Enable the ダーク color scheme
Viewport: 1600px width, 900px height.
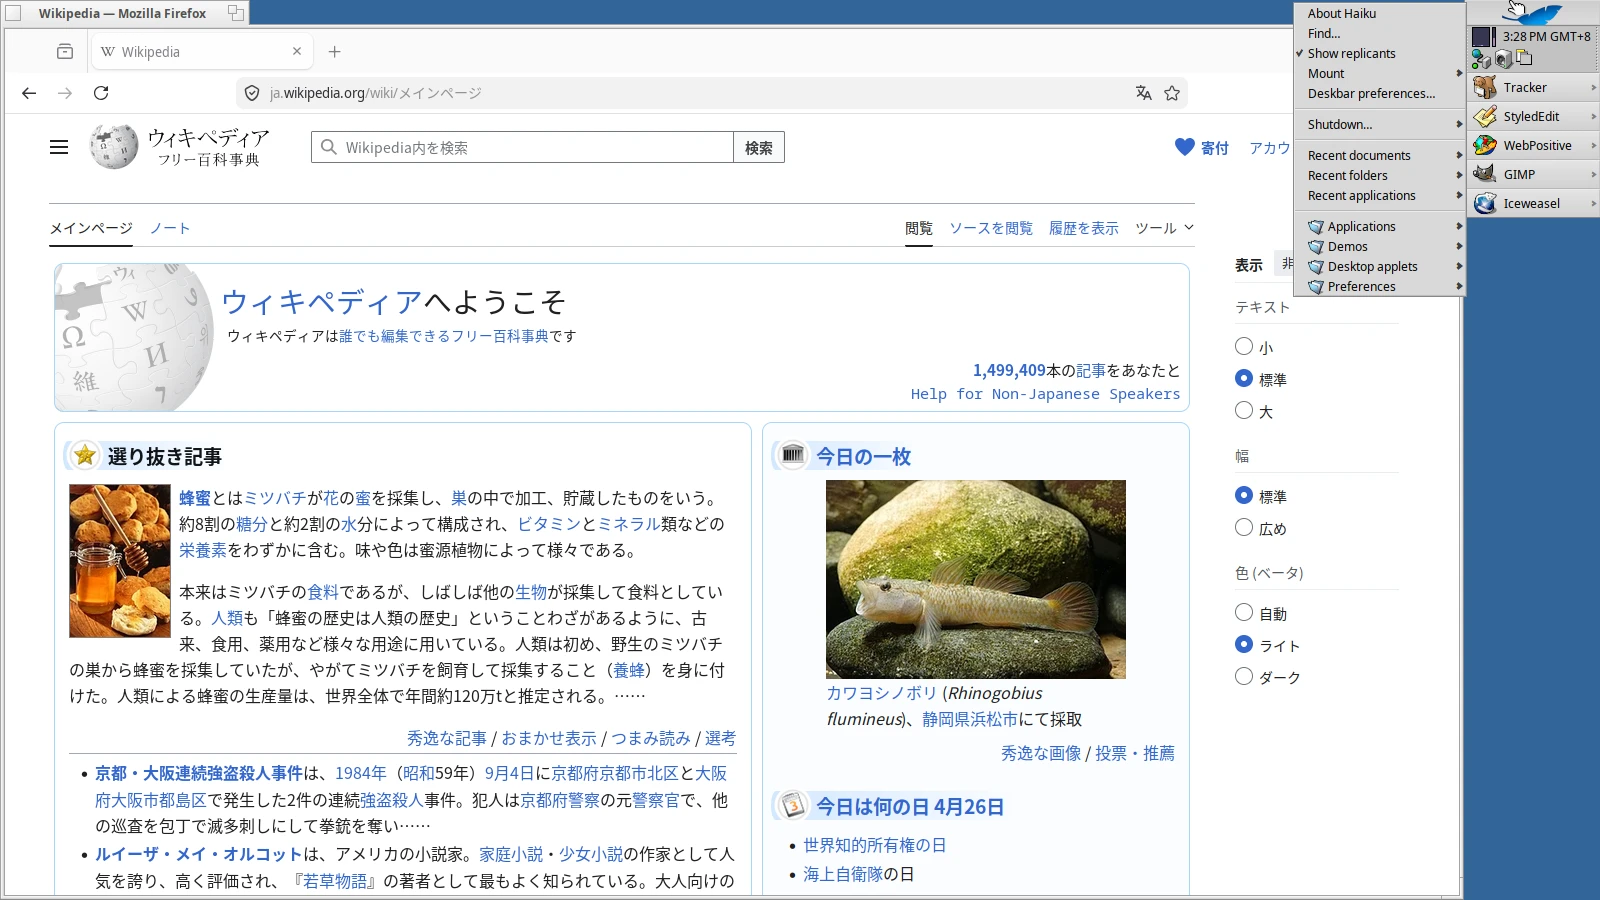(1244, 677)
